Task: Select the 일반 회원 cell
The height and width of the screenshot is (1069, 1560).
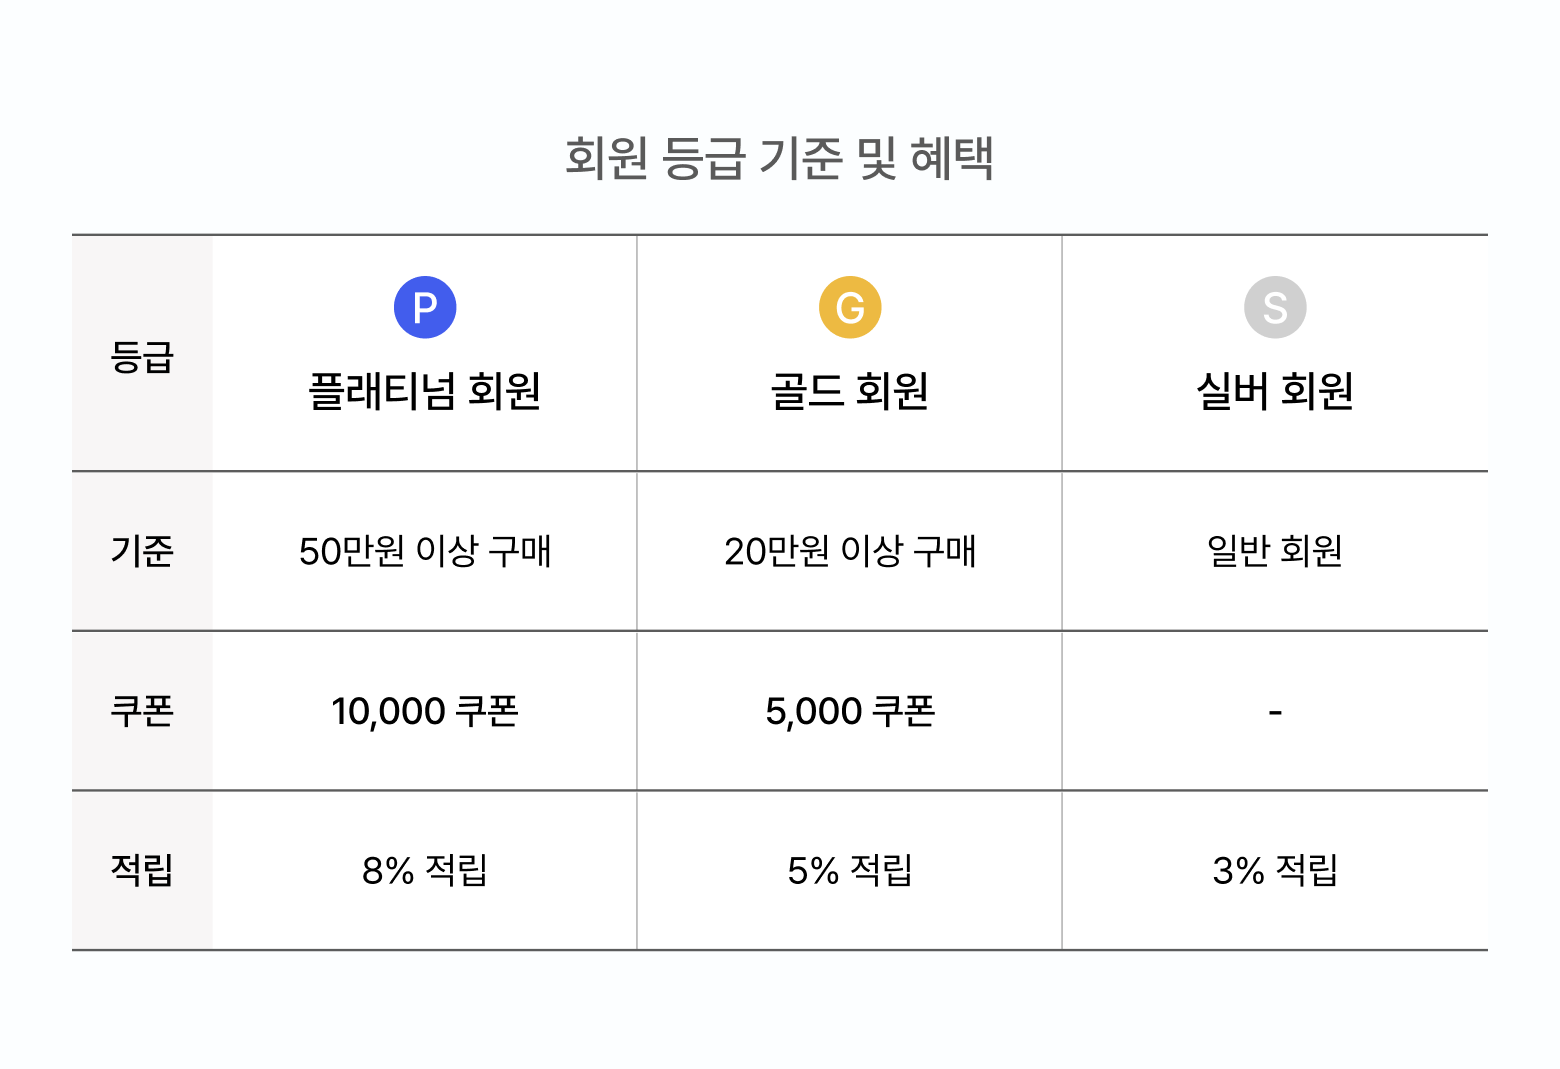Action: [x=1275, y=551]
